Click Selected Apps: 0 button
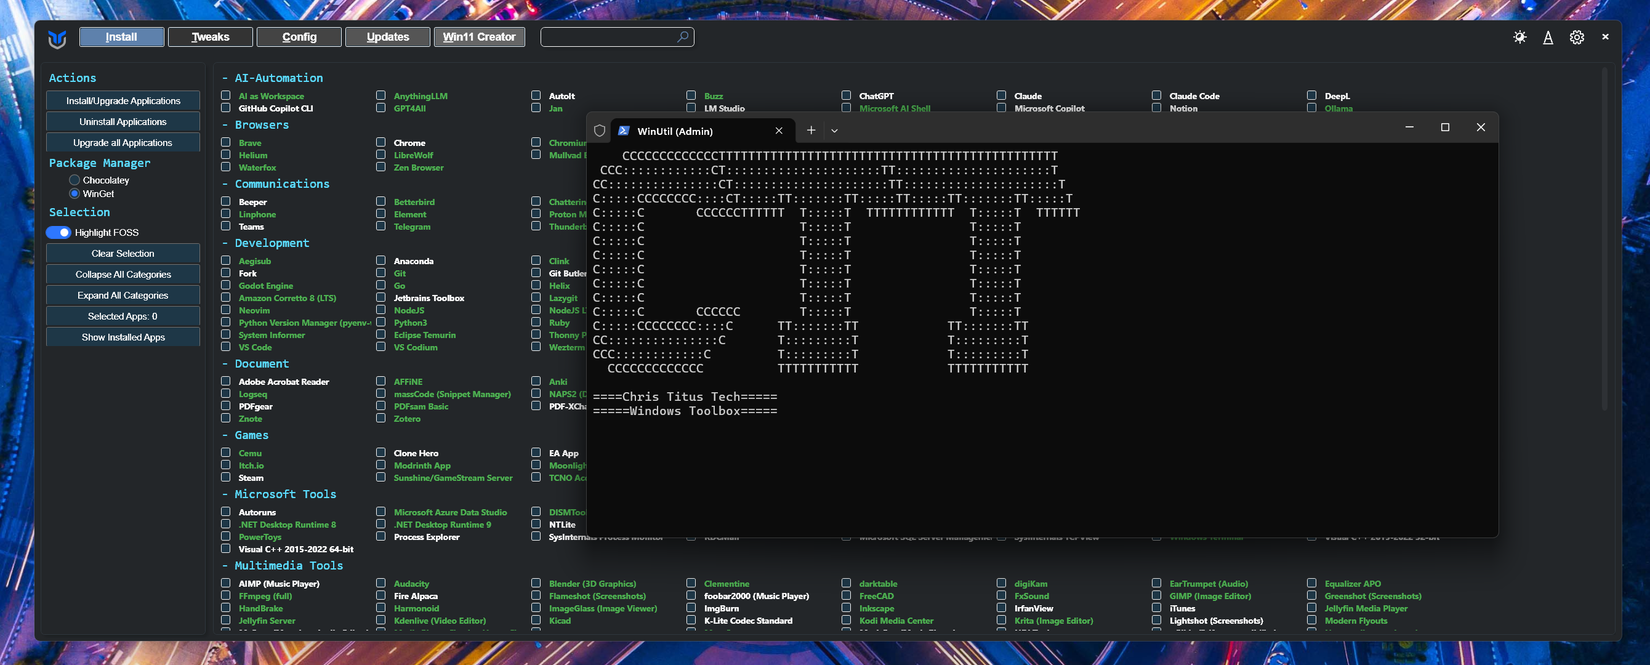The height and width of the screenshot is (665, 1650). [x=123, y=317]
